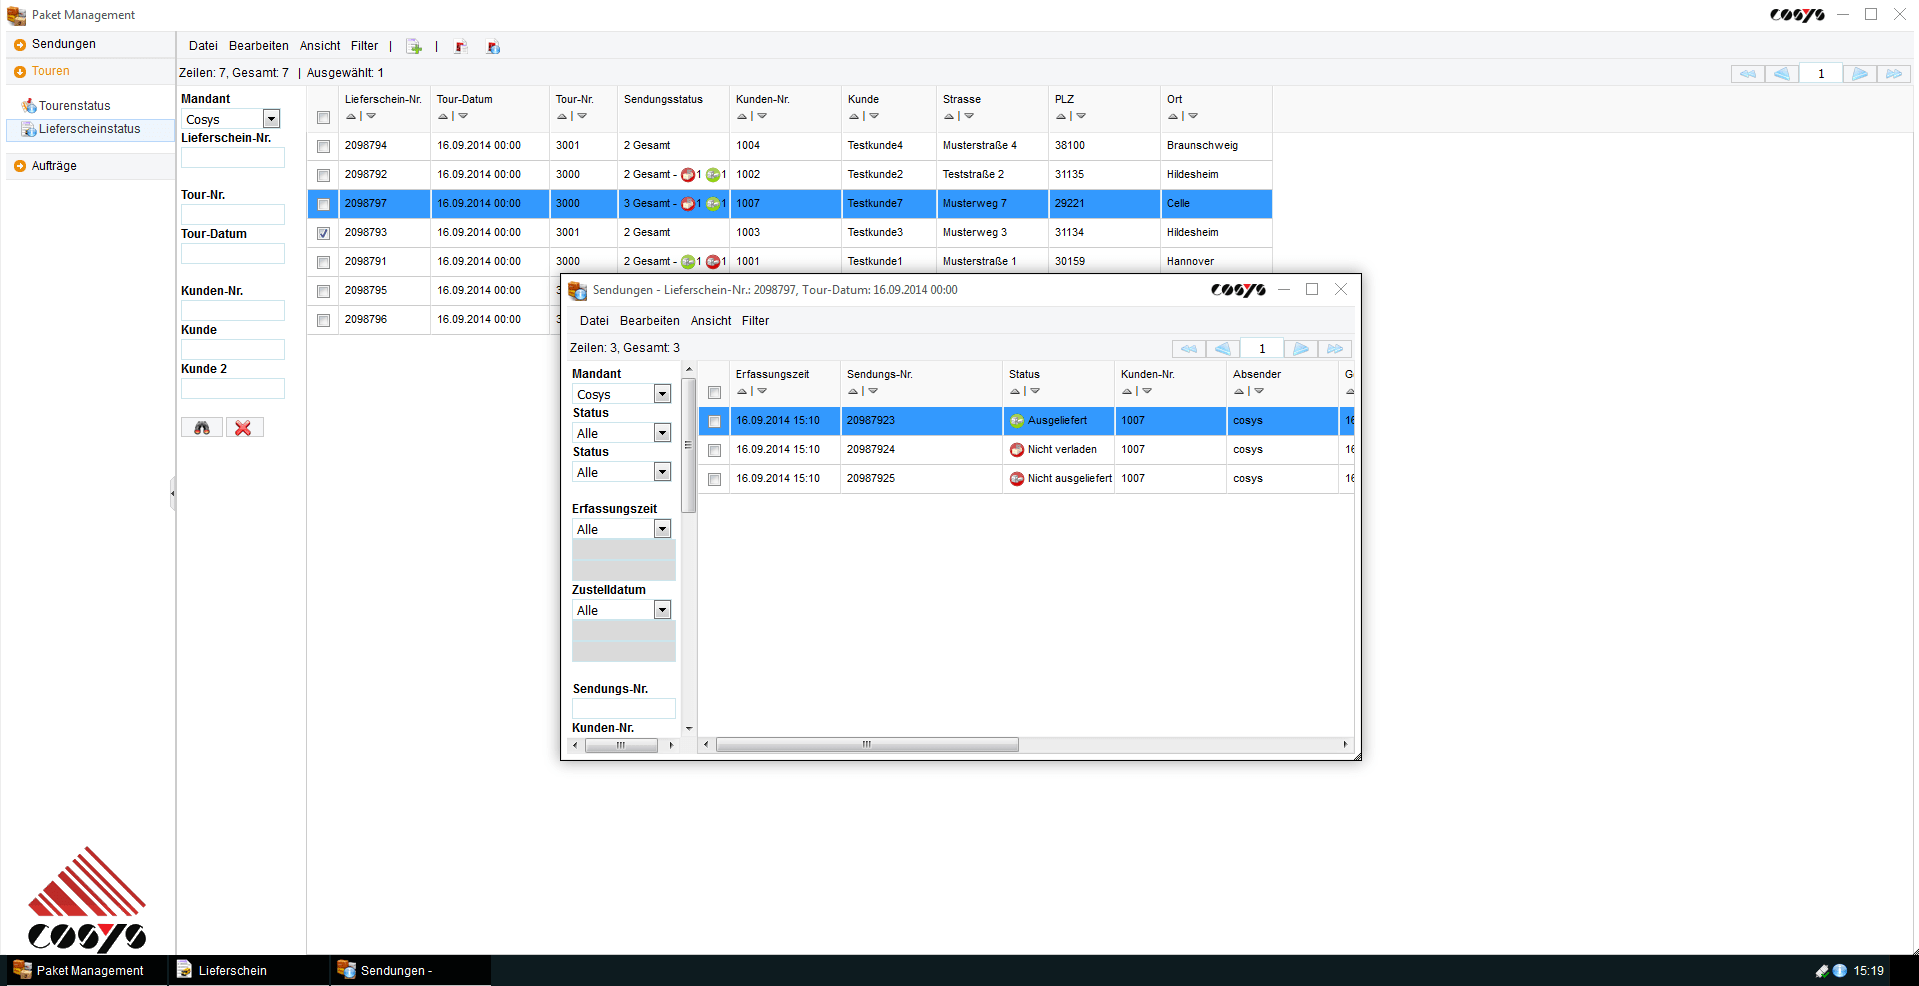Click the red document info toolbar icon
Image resolution: width=1919 pixels, height=986 pixels.
point(493,46)
